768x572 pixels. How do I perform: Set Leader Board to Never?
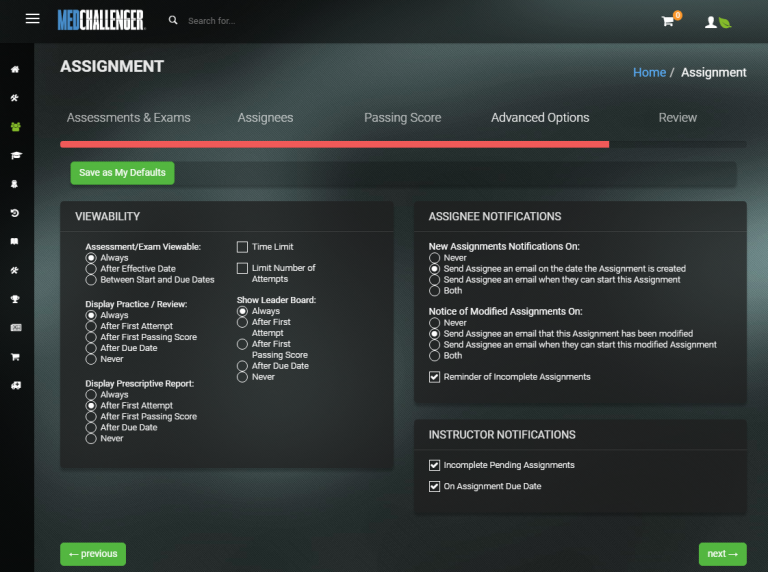click(242, 377)
